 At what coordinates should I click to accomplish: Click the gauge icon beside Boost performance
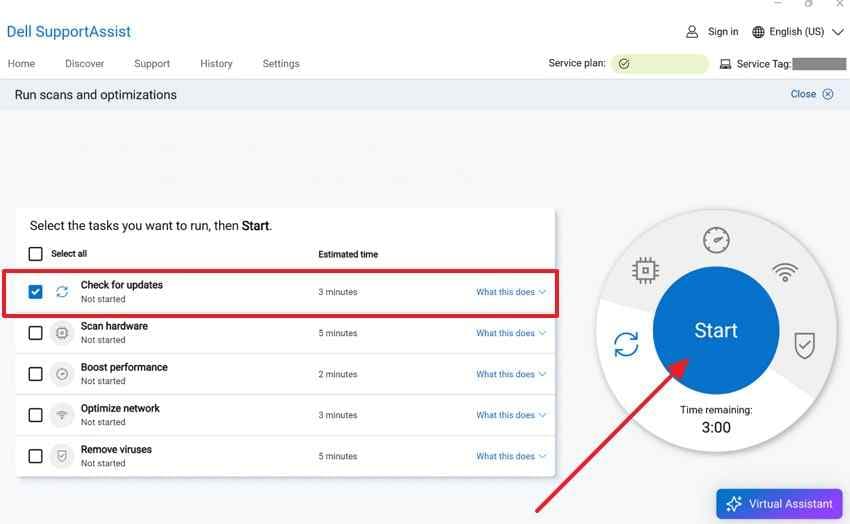[62, 374]
